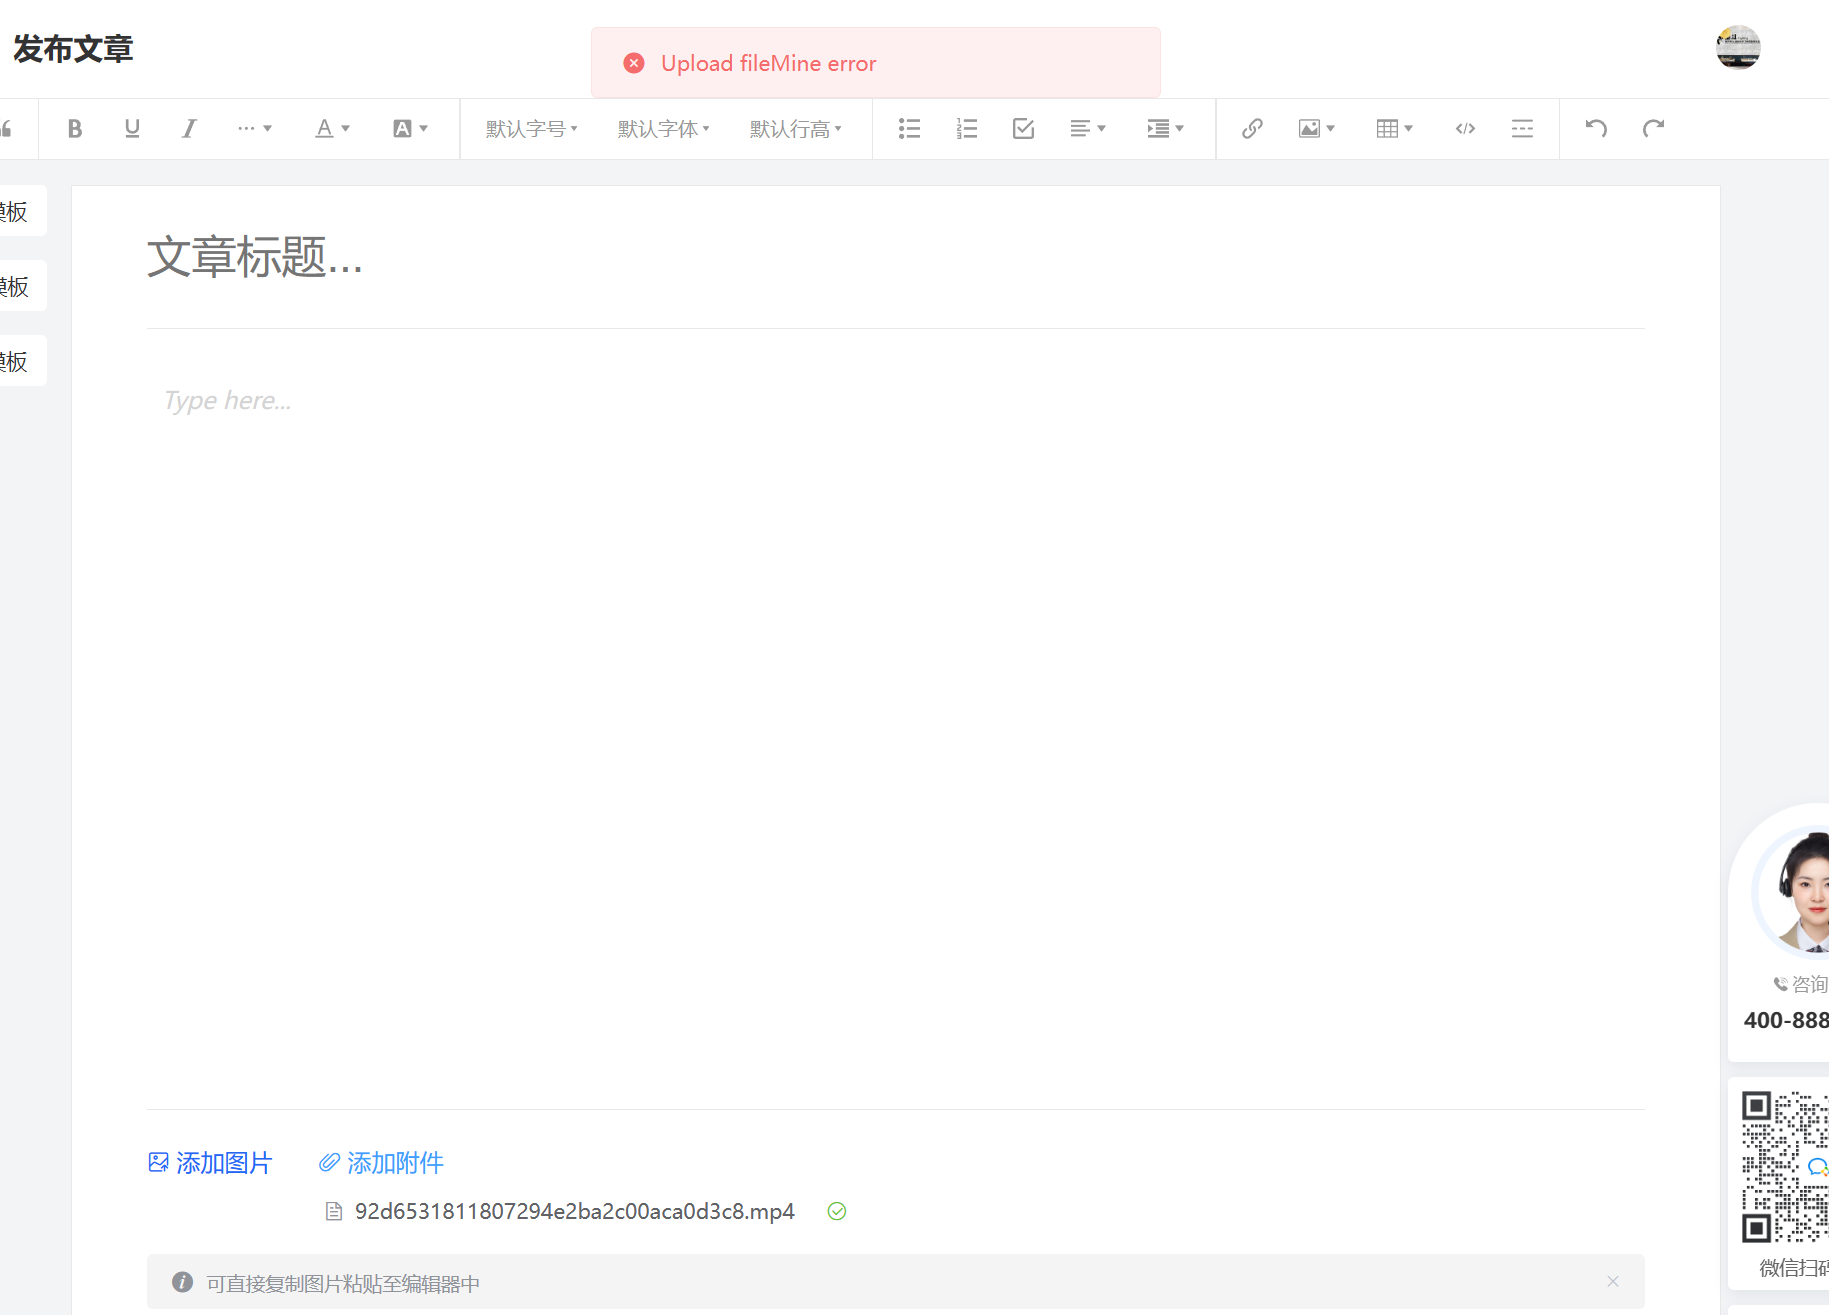1829x1315 pixels.
Task: Redo the last action
Action: [x=1653, y=128]
